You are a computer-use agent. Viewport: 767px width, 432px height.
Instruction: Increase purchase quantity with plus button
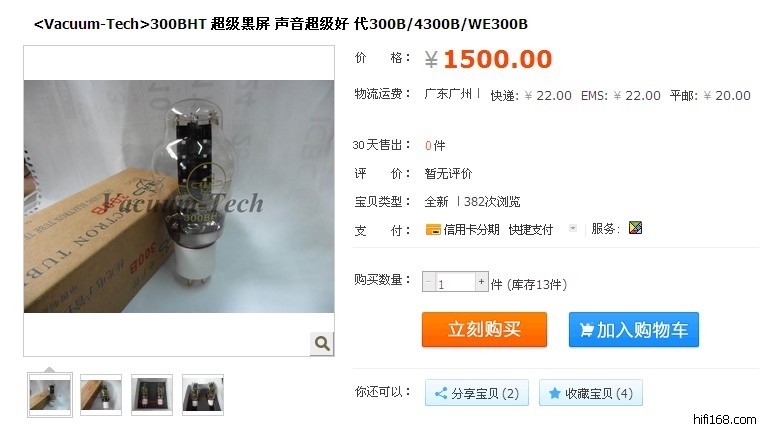click(481, 282)
